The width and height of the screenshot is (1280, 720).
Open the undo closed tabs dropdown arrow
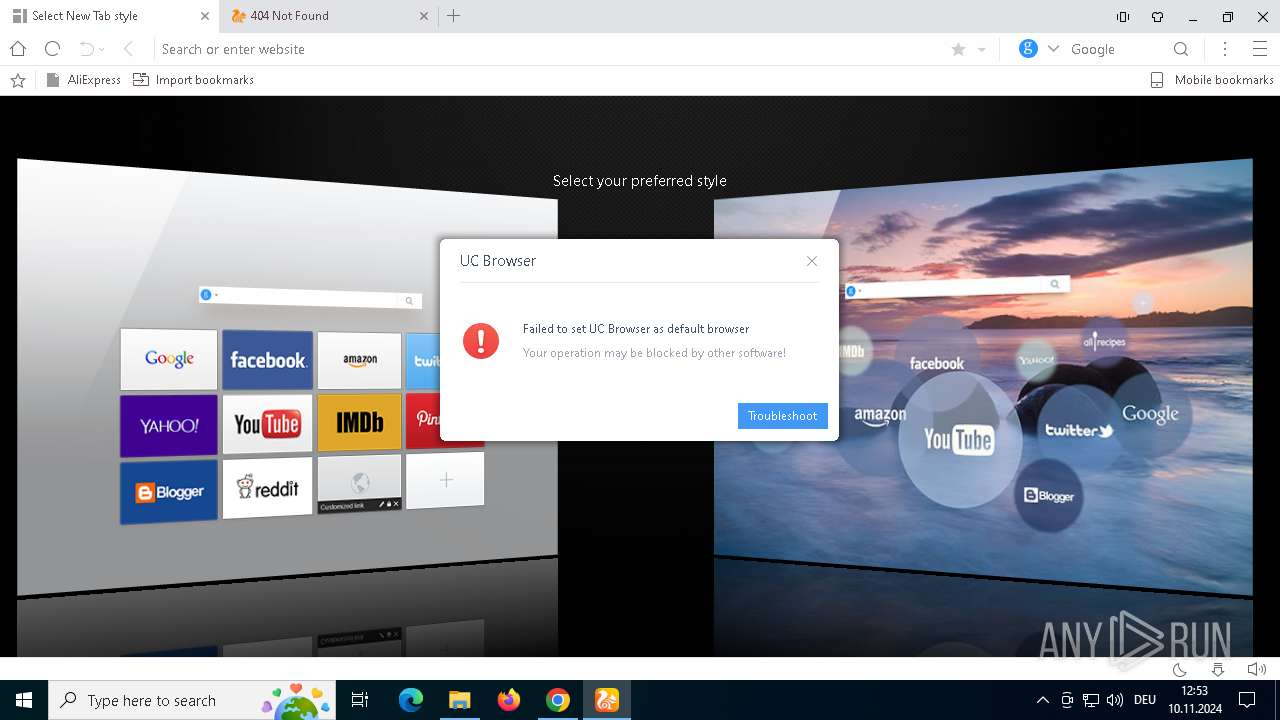[x=101, y=50]
